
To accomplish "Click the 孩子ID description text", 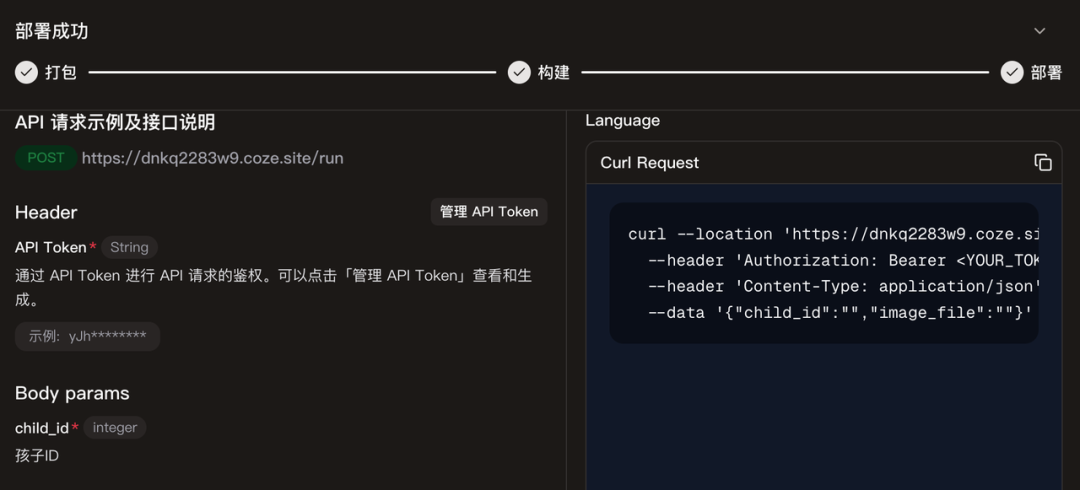I will point(37,456).
